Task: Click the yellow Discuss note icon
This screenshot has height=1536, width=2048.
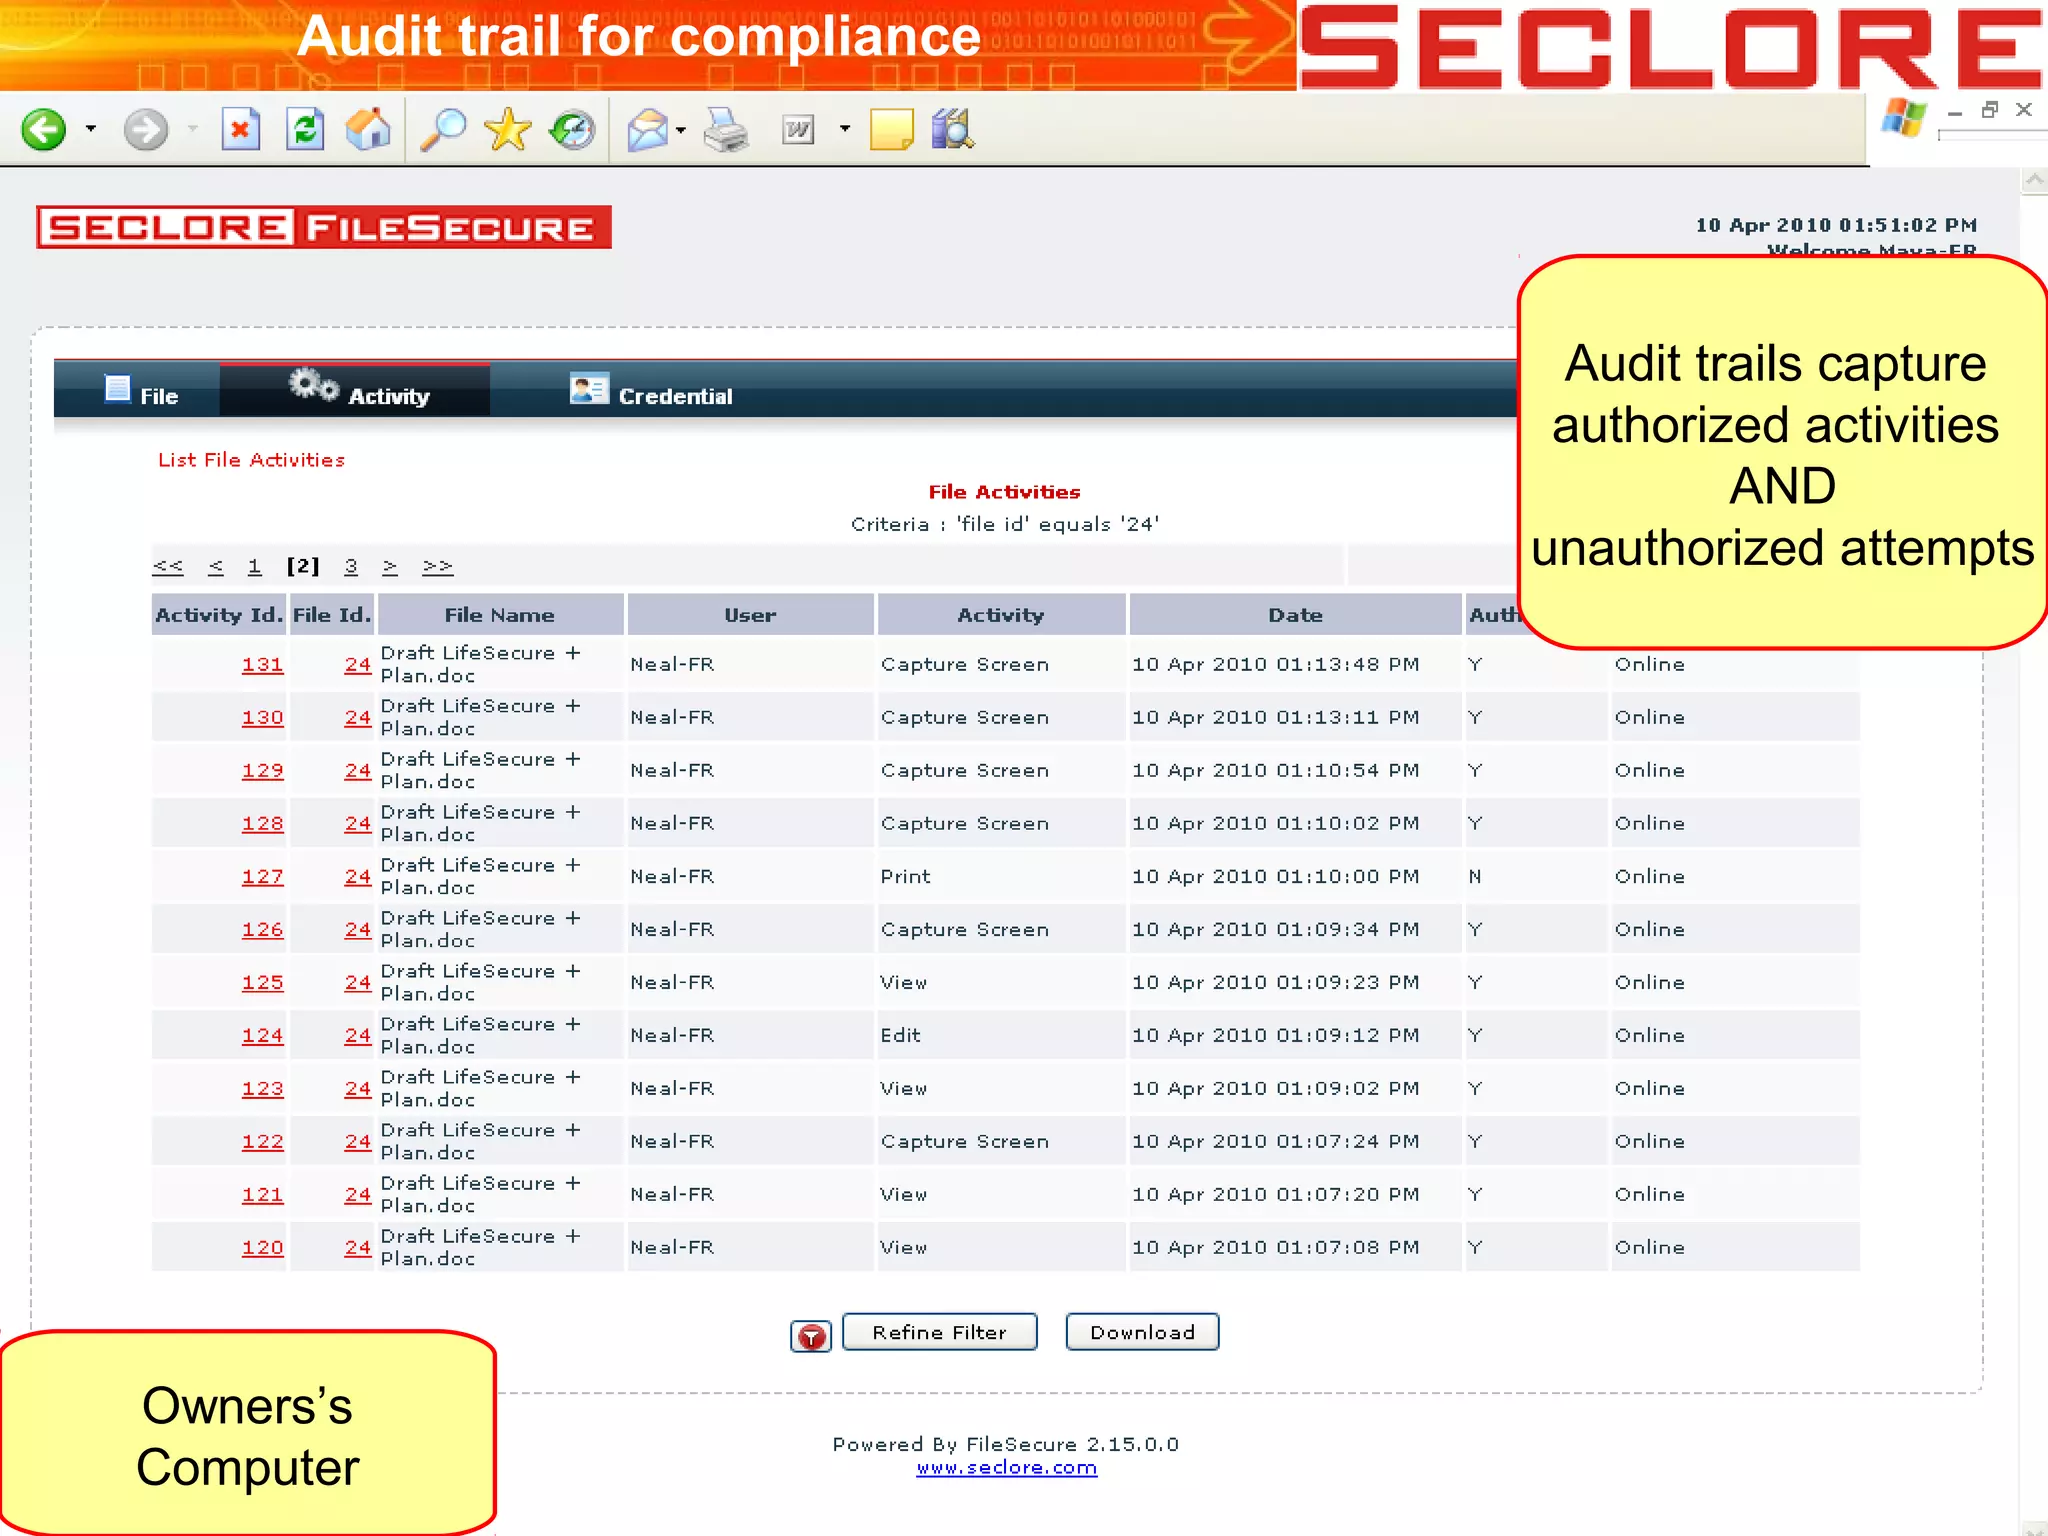Action: pyautogui.click(x=891, y=130)
